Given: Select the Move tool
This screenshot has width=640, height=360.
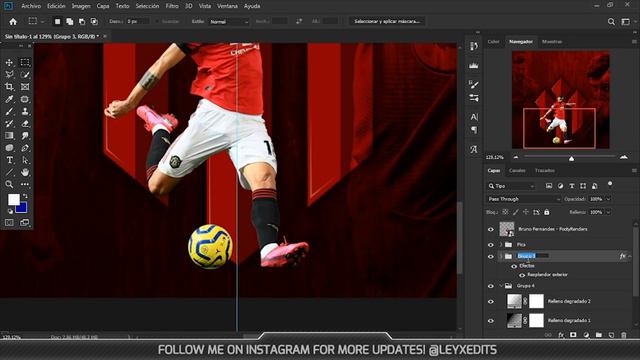Looking at the screenshot, I should point(9,62).
